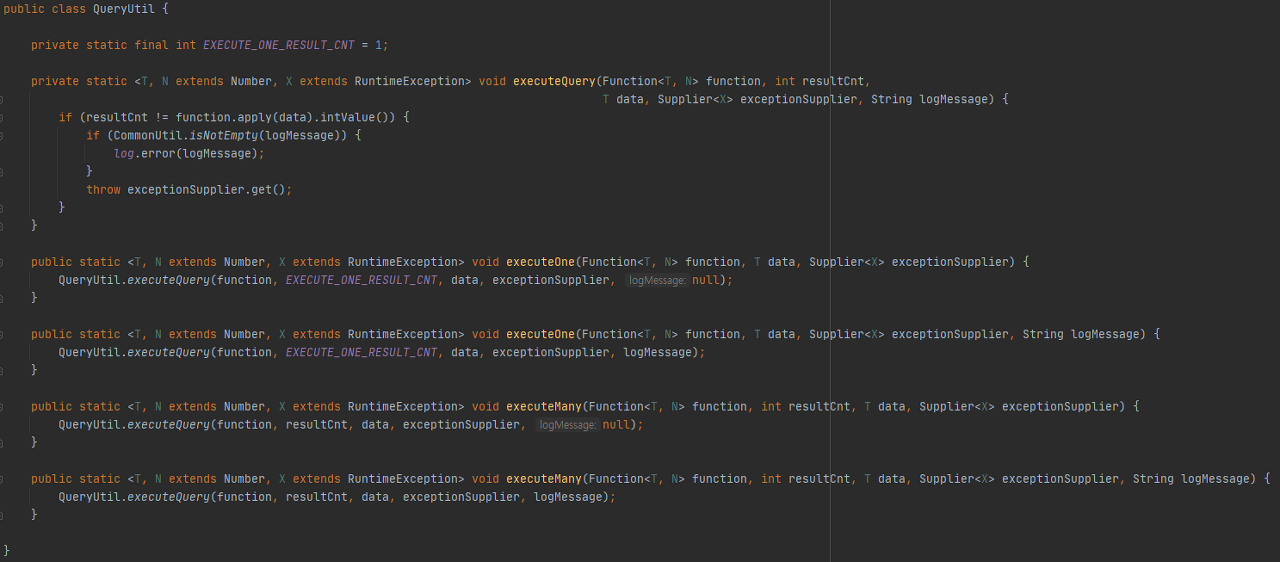
Task: Click the second executeMany method name, the overload with String logMessage
Action: (x=544, y=478)
